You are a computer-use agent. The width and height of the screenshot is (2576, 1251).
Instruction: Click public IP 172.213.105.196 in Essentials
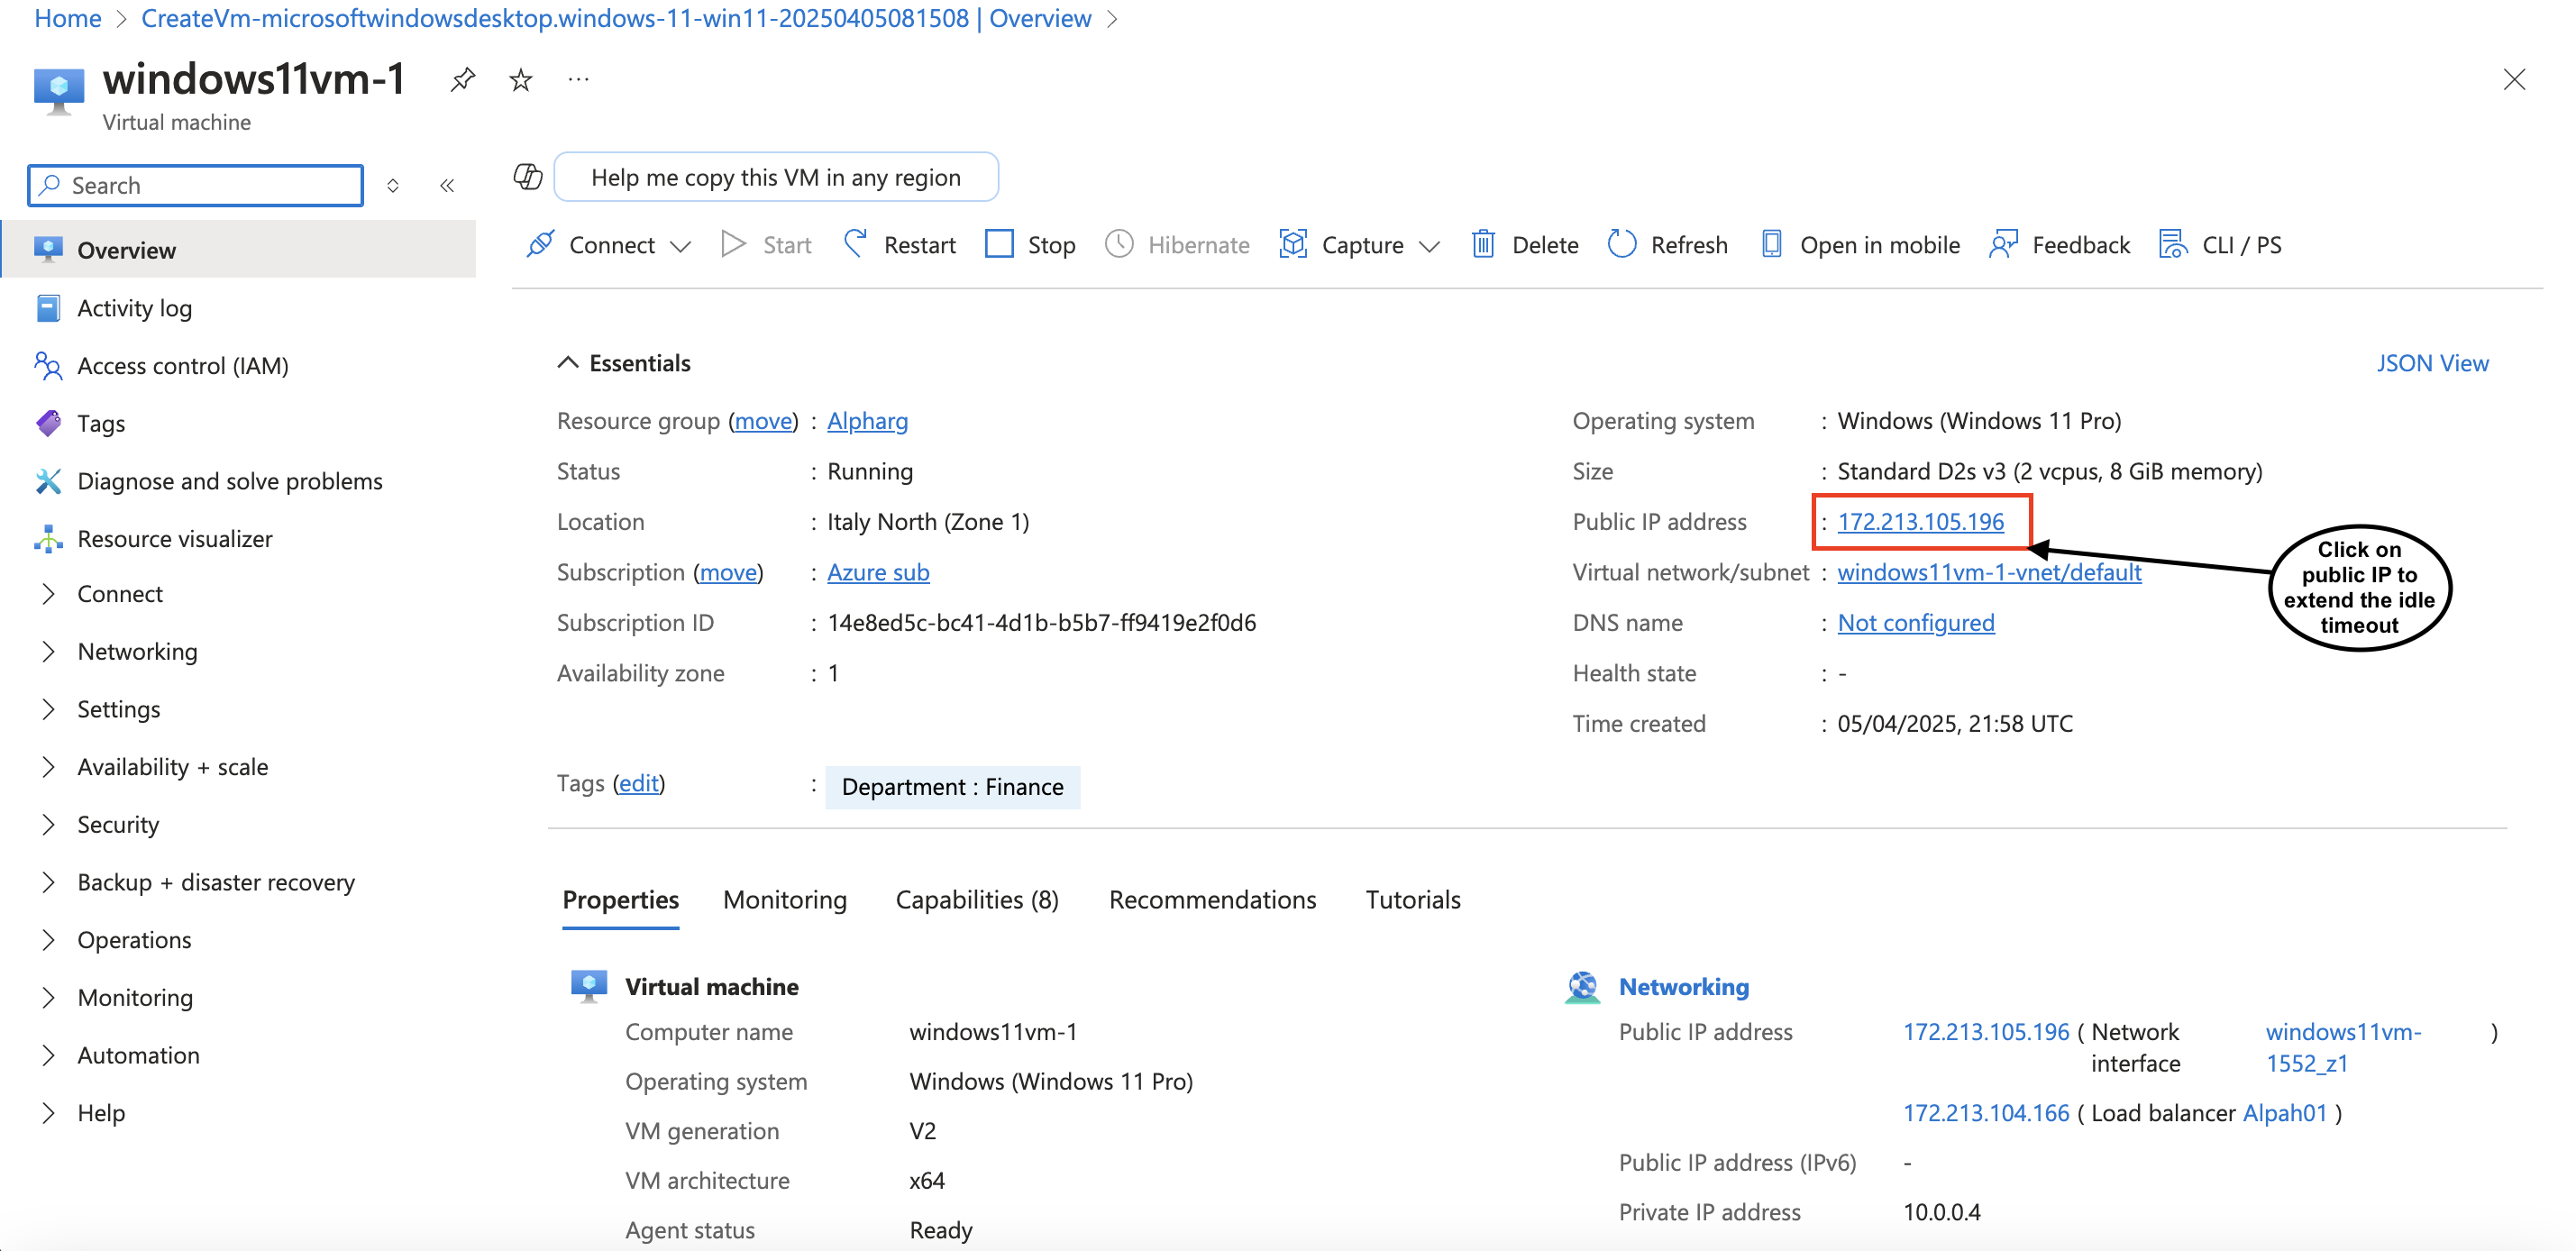(1920, 522)
